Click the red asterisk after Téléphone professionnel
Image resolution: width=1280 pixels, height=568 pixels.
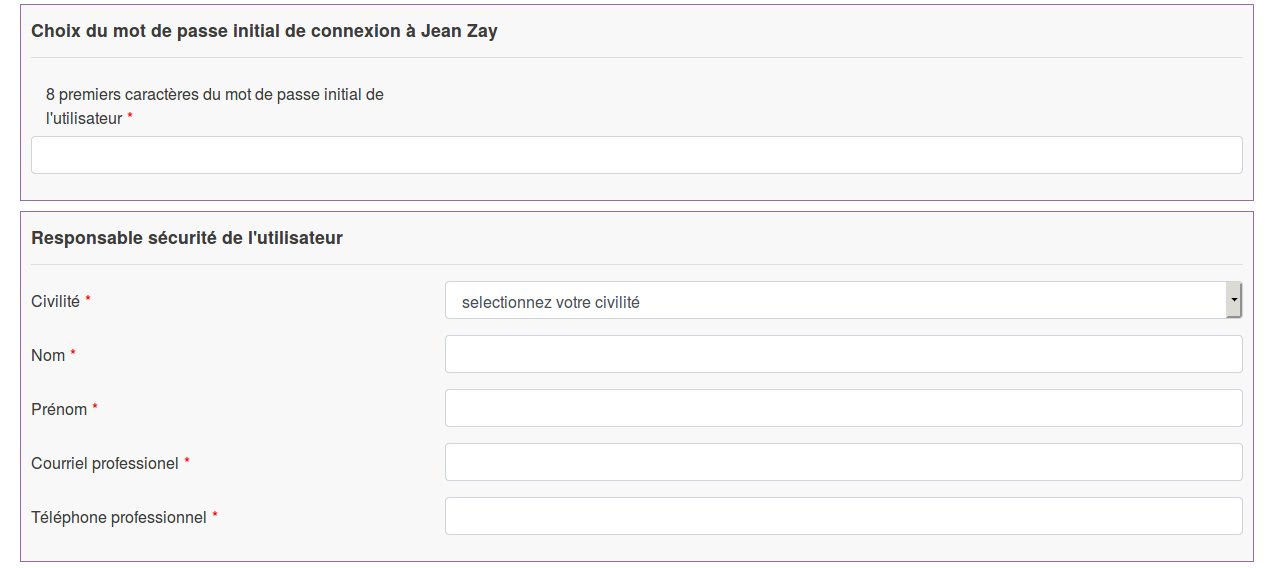[215, 516]
